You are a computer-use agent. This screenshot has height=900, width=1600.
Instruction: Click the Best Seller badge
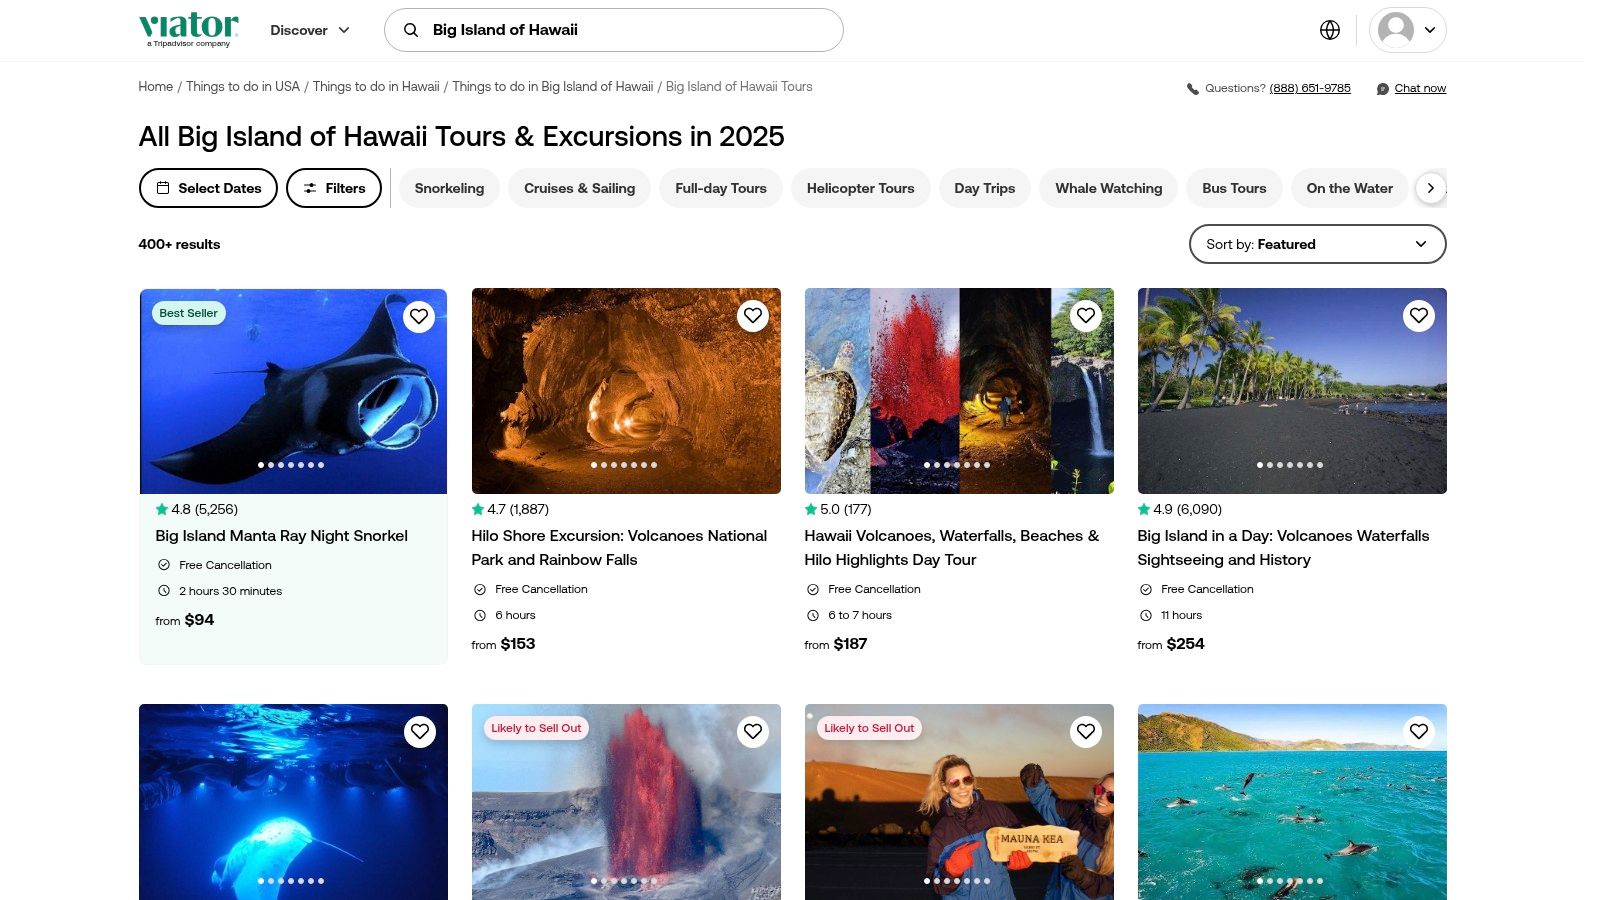pos(188,313)
